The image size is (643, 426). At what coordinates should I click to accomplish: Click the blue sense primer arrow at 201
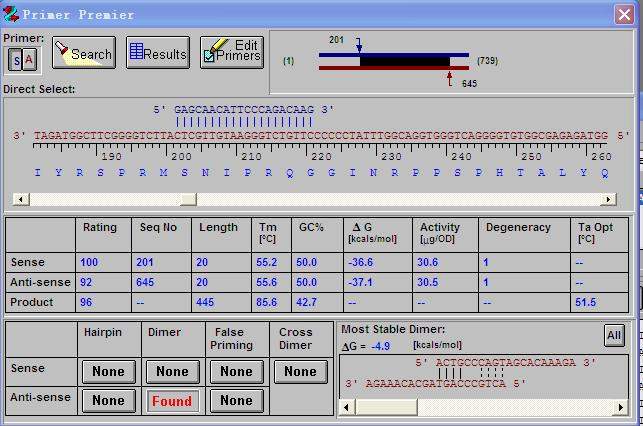click(359, 45)
